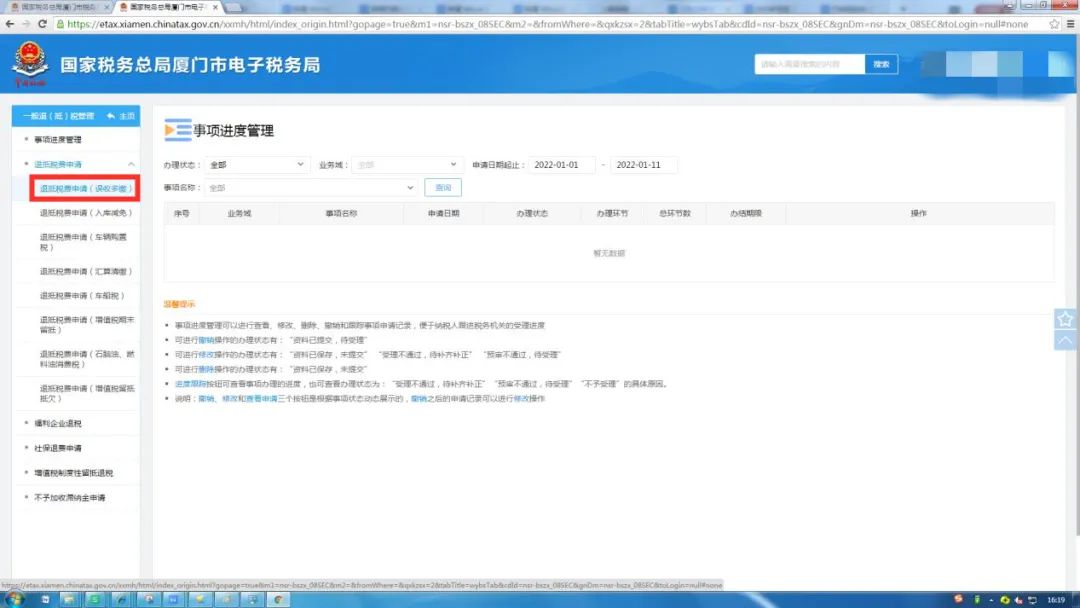Image resolution: width=1080 pixels, height=608 pixels.
Task: Select 退抵税费申请（入库减免）
Action: tap(85, 213)
